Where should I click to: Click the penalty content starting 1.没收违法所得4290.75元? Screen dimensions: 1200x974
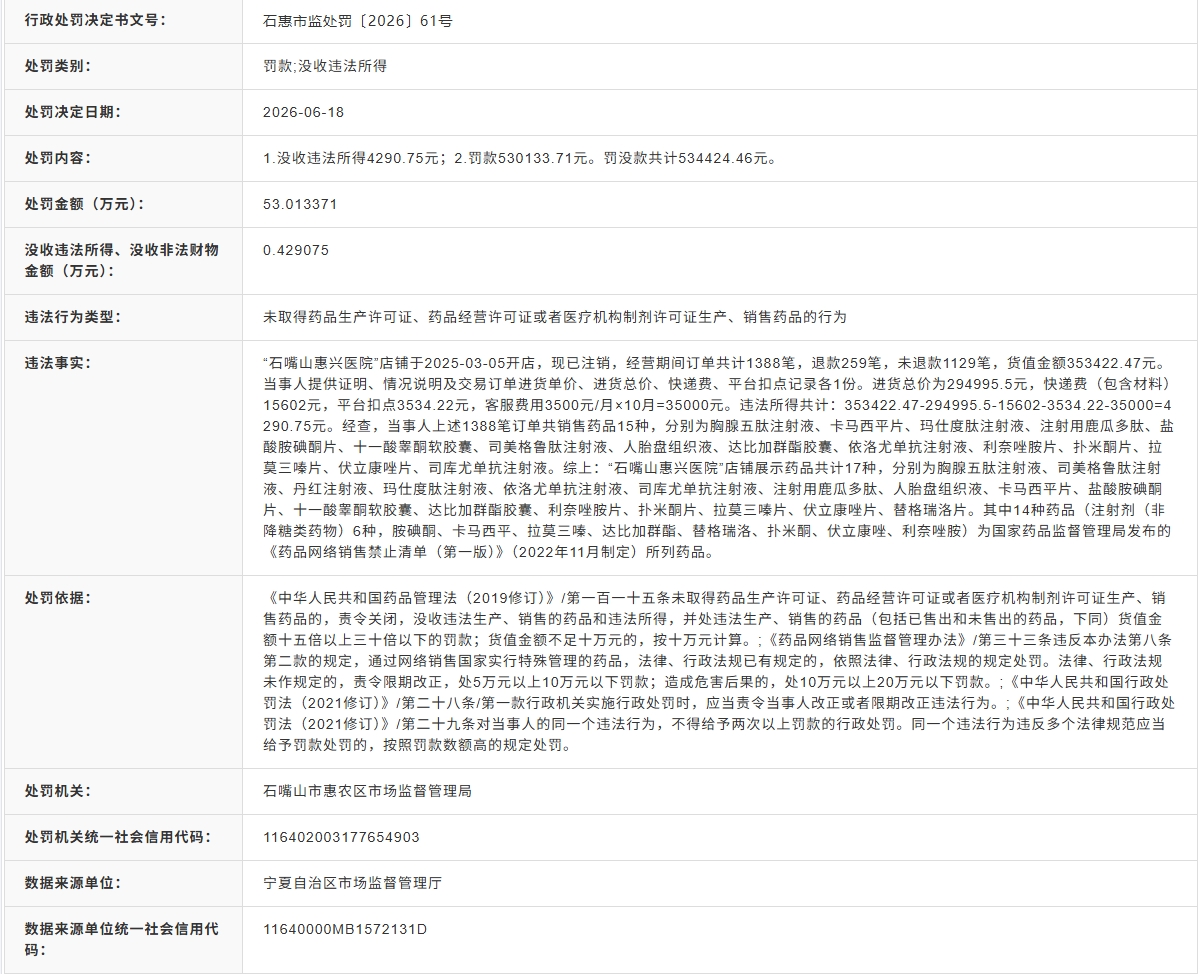(520, 158)
